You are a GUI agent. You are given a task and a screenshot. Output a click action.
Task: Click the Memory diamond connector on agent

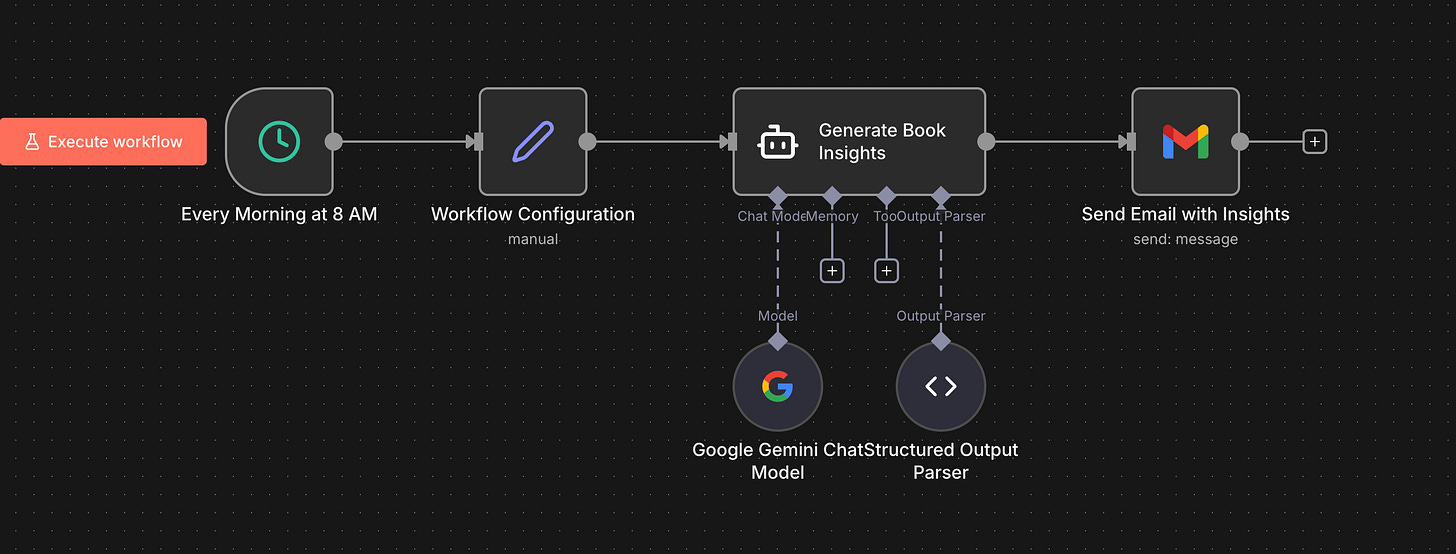832,195
